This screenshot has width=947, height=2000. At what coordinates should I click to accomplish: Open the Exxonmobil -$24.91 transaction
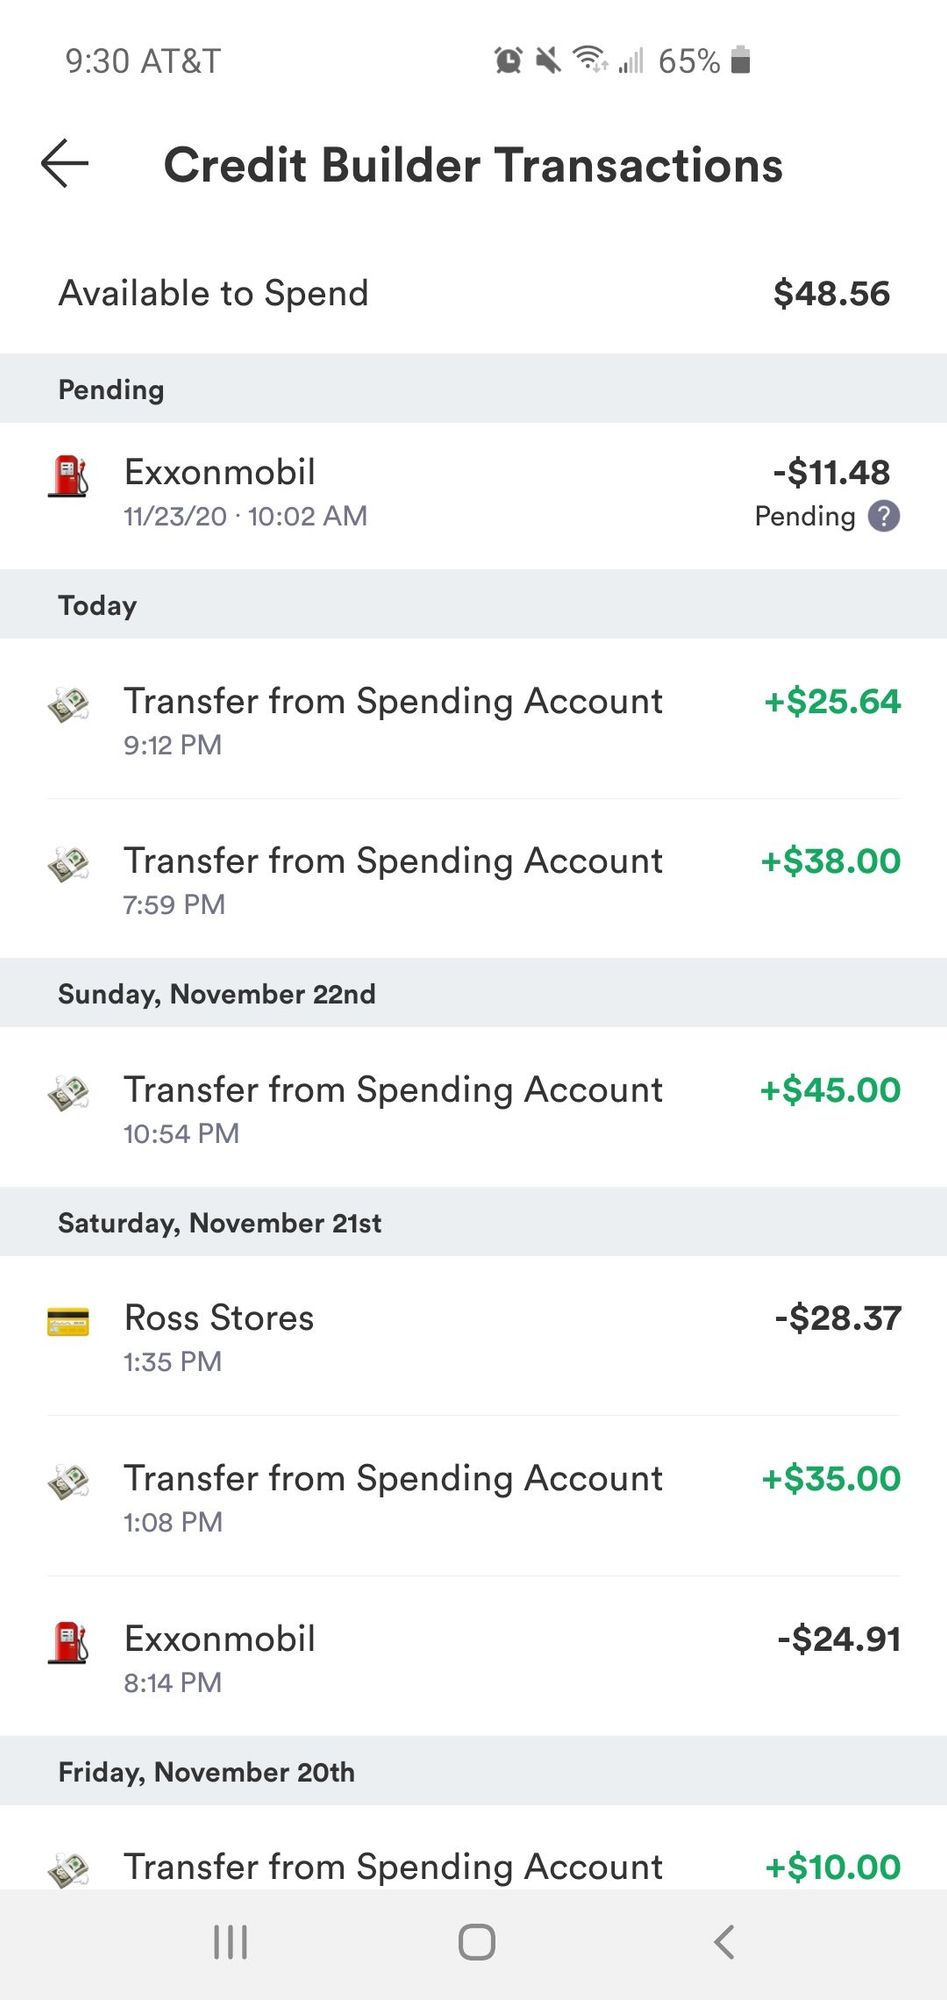point(473,1658)
